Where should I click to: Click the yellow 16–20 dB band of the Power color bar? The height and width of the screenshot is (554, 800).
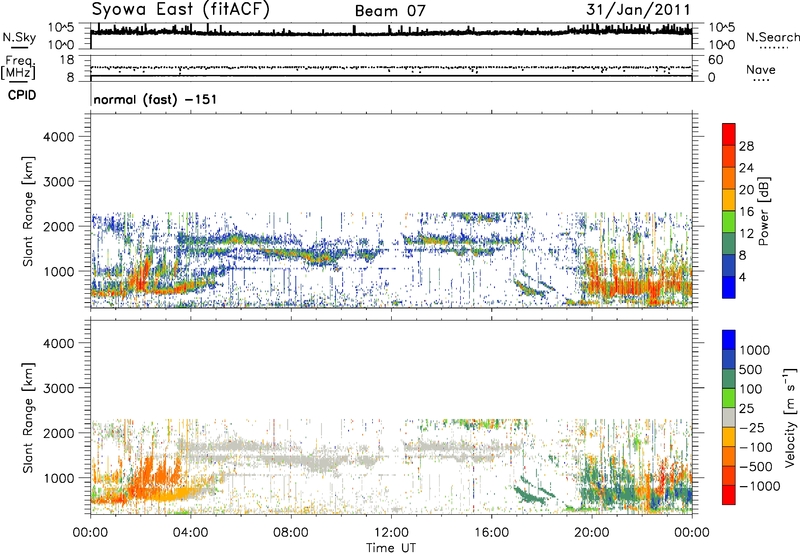(x=729, y=199)
